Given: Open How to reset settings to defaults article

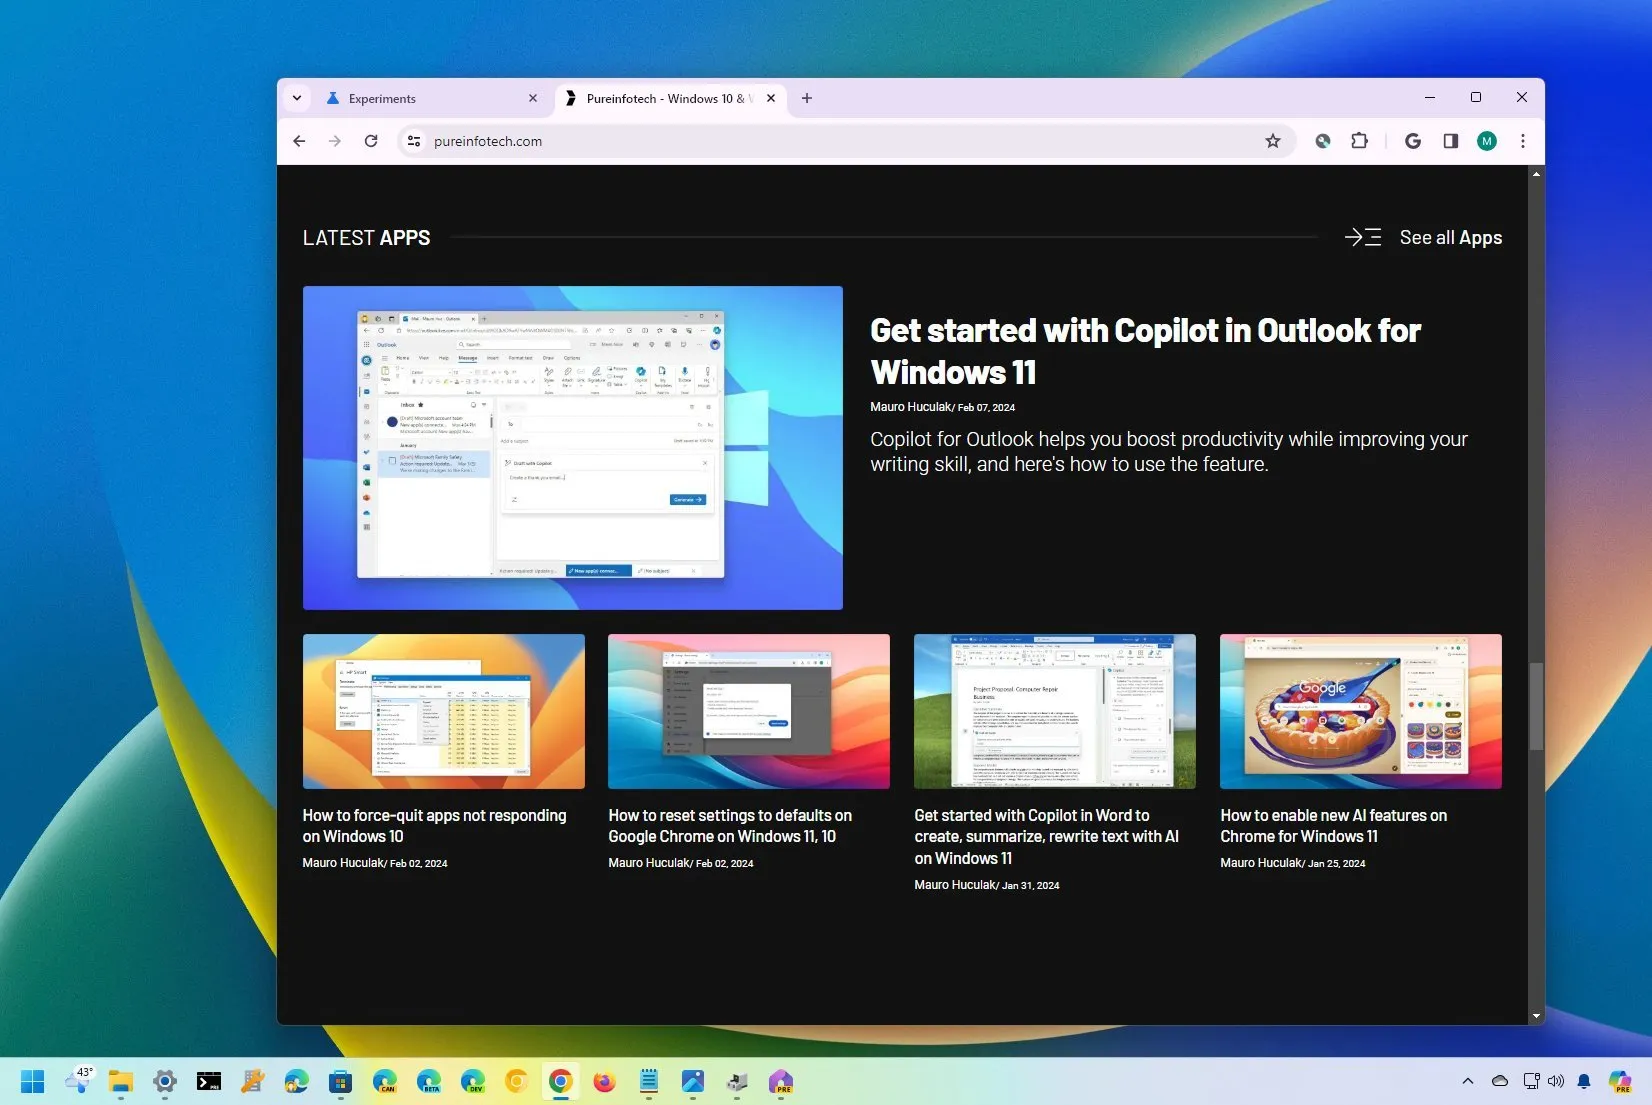Looking at the screenshot, I should tap(730, 826).
